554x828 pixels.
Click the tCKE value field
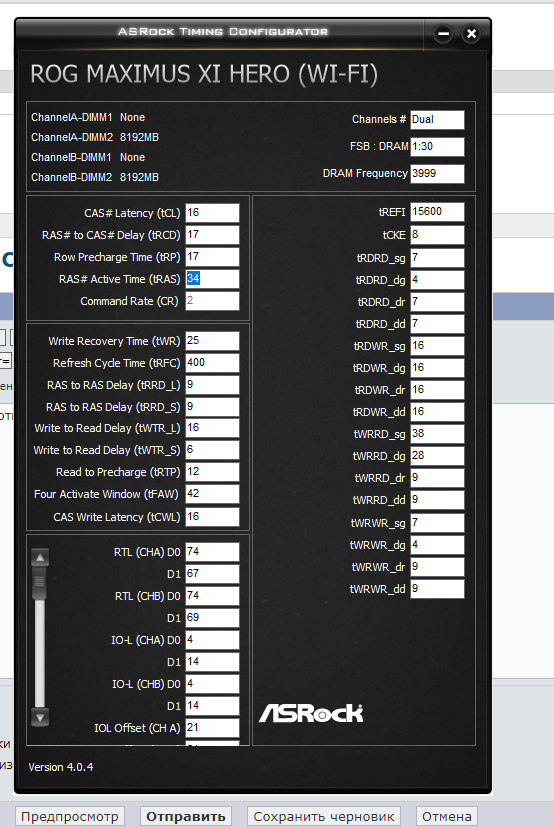tap(437, 235)
